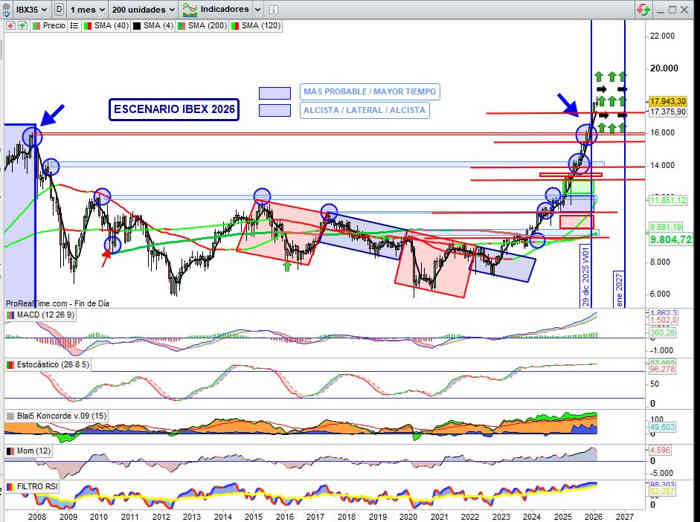This screenshot has height=522, width=700.
Task: Click the Indicadores chart icon
Action: [190, 7]
